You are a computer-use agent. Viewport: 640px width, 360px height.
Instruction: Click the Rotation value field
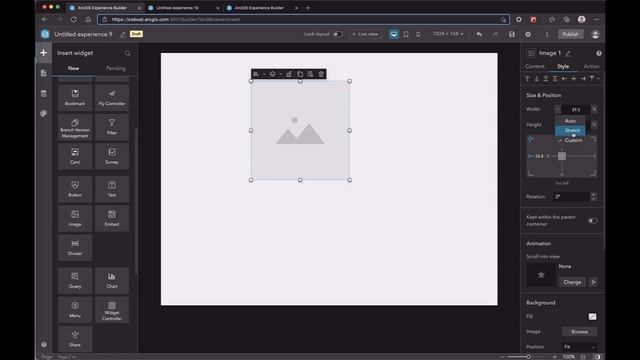coord(572,197)
